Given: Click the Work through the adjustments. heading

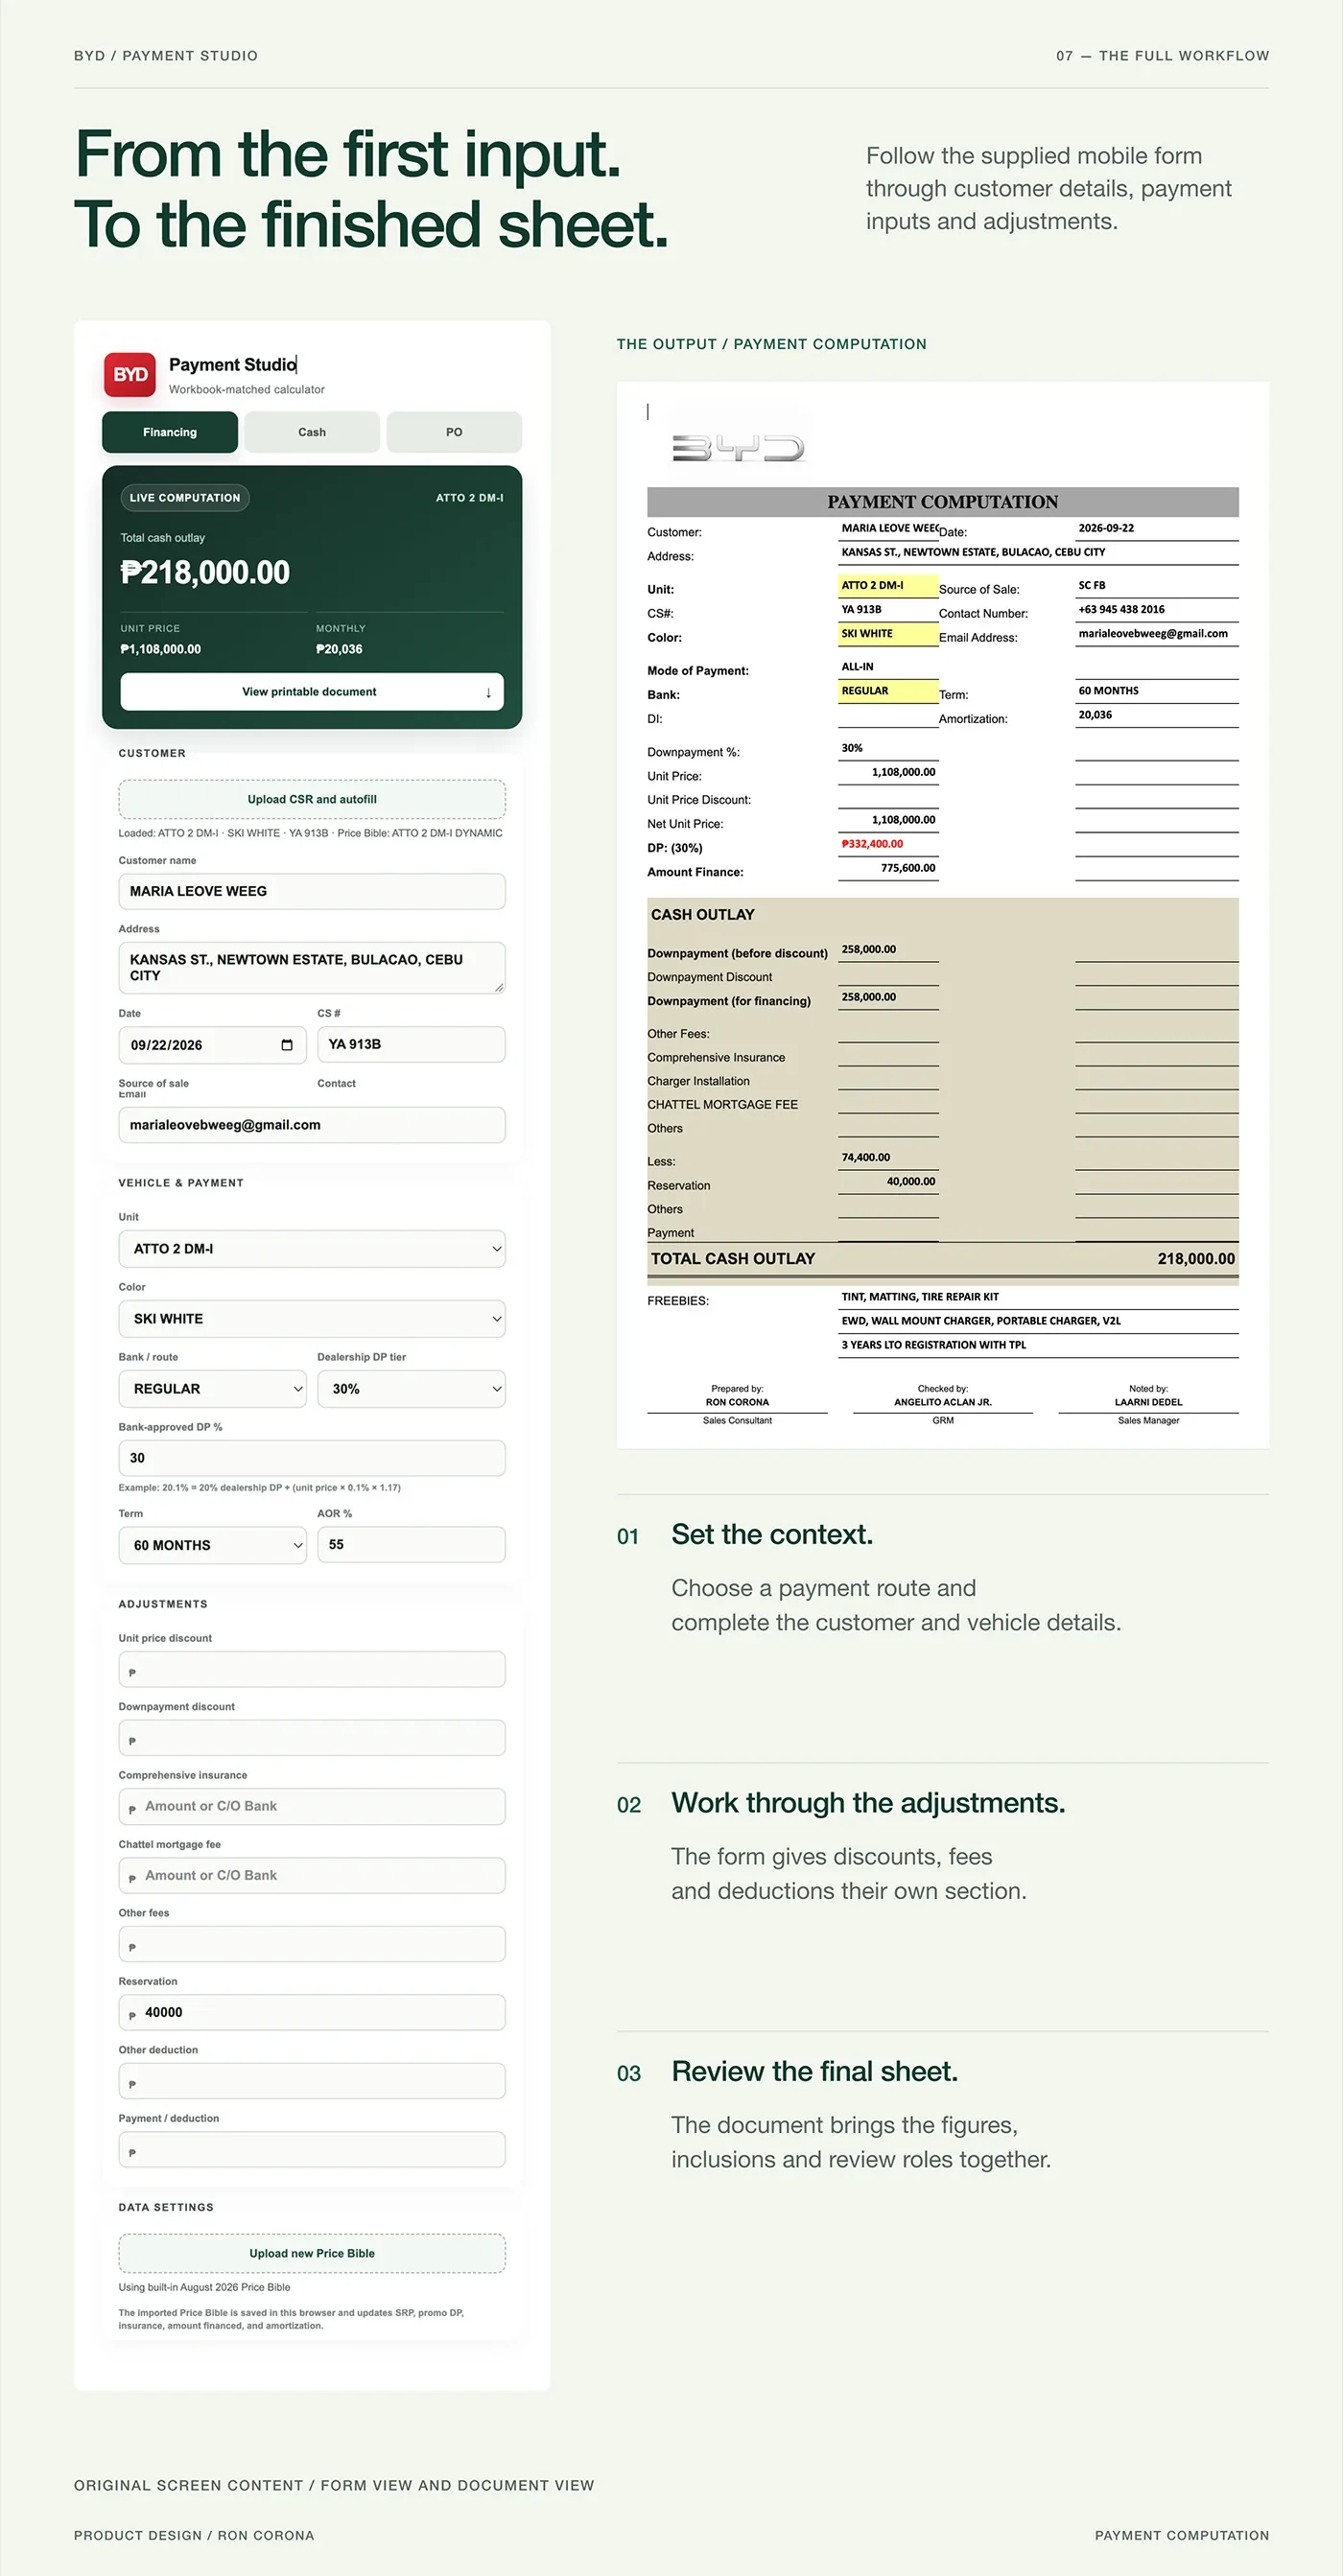Looking at the screenshot, I should (868, 1803).
